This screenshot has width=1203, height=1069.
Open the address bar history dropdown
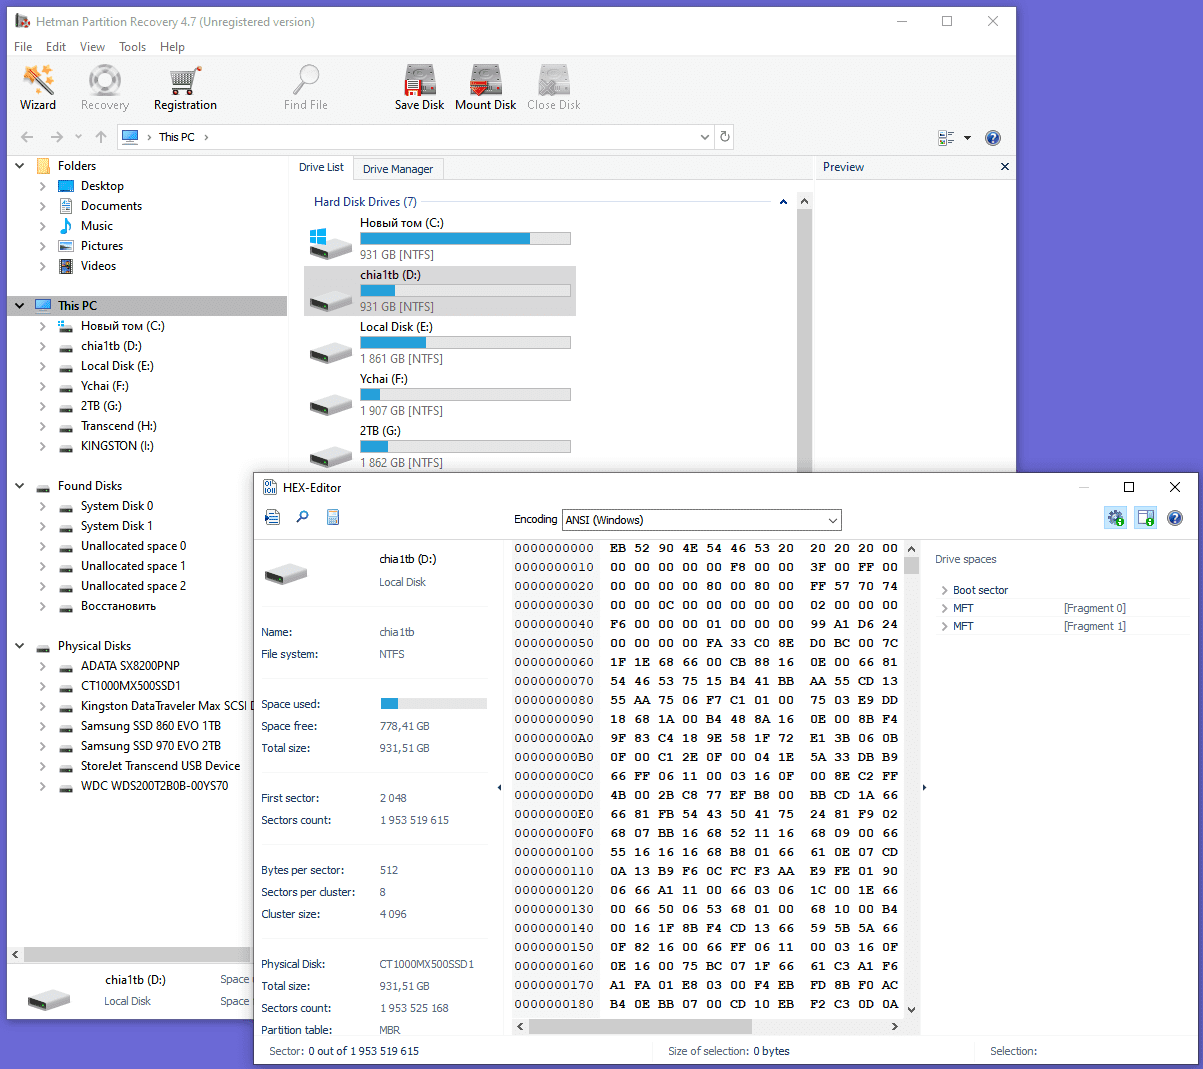pos(704,137)
